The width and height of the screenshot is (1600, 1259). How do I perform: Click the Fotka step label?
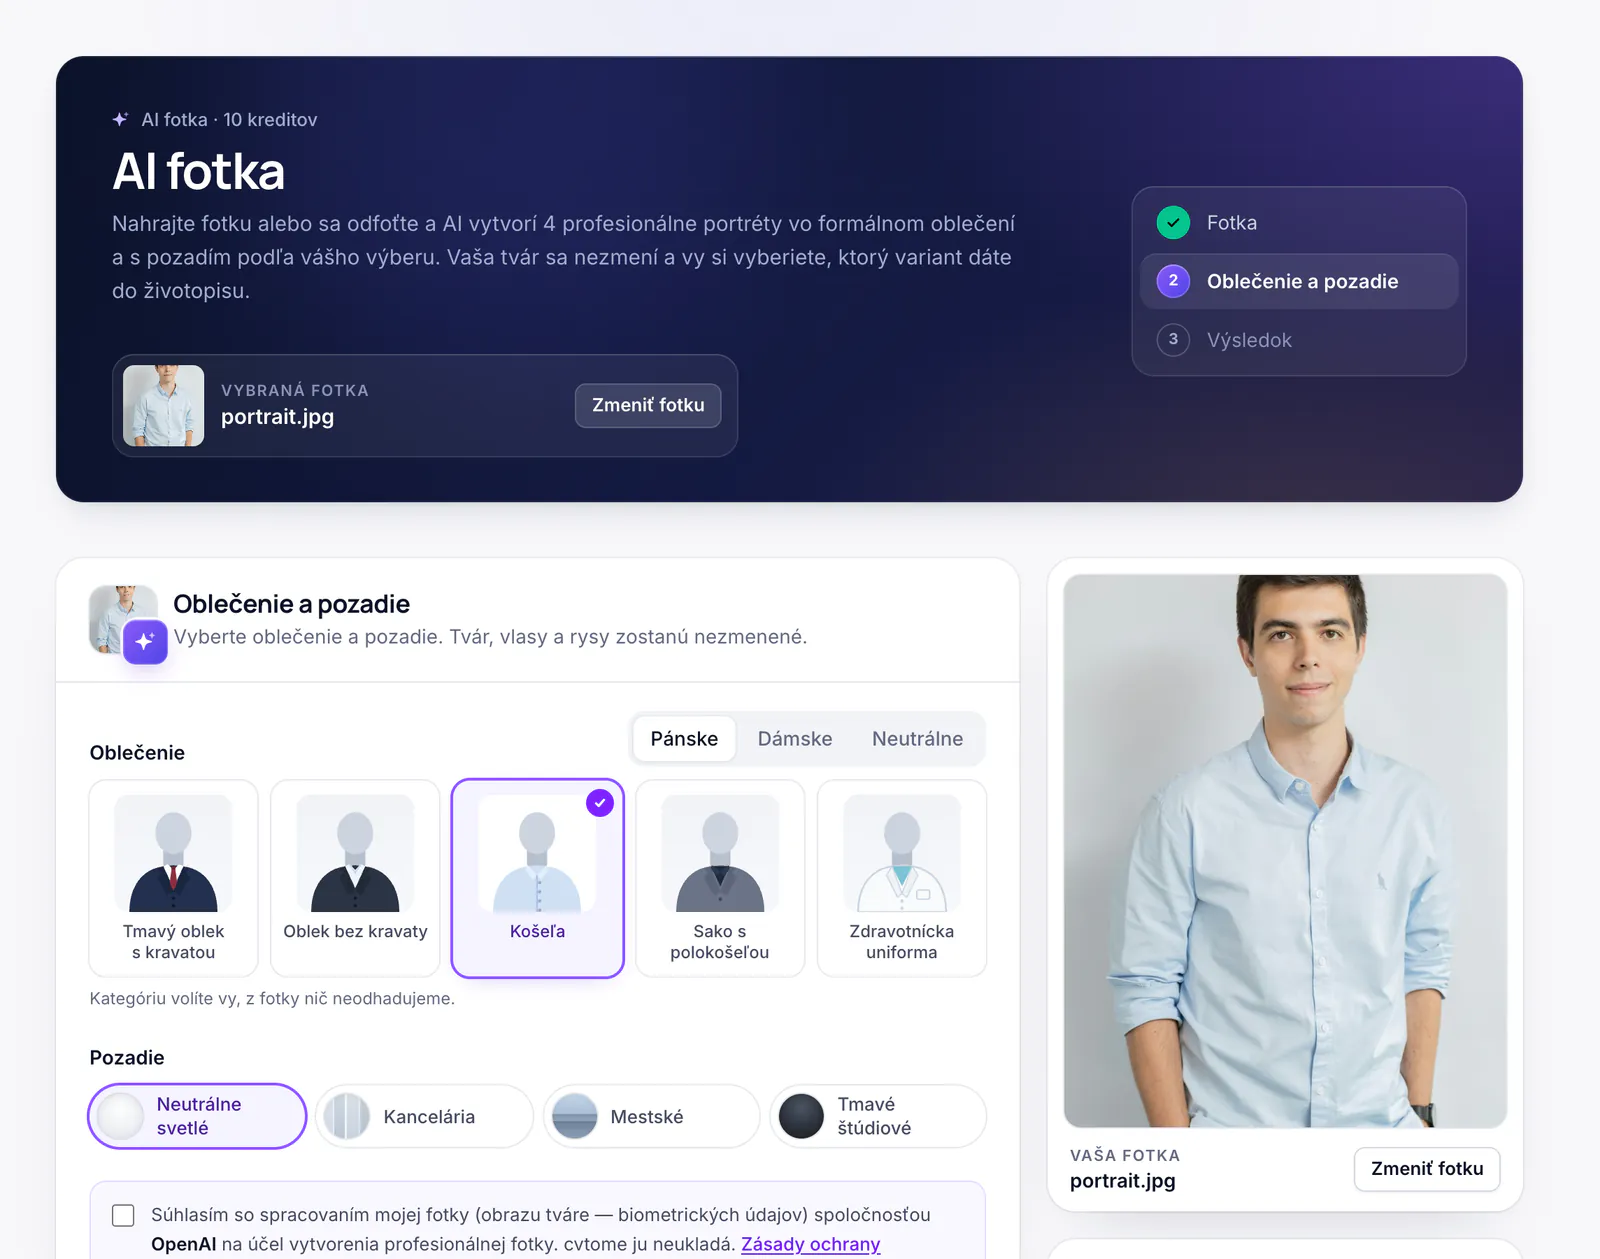coord(1231,223)
